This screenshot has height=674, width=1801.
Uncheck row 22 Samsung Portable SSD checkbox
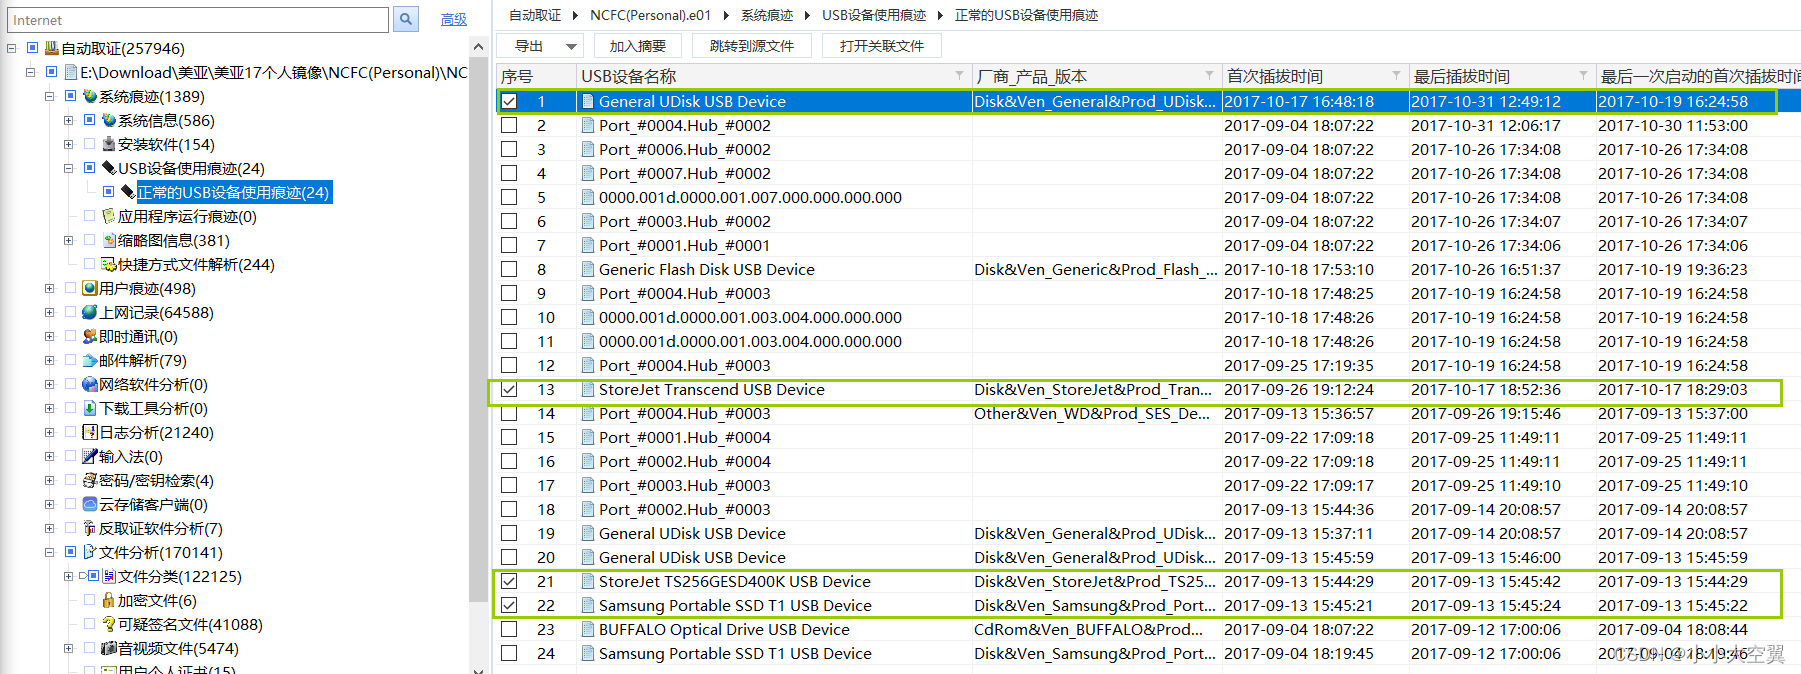click(509, 605)
